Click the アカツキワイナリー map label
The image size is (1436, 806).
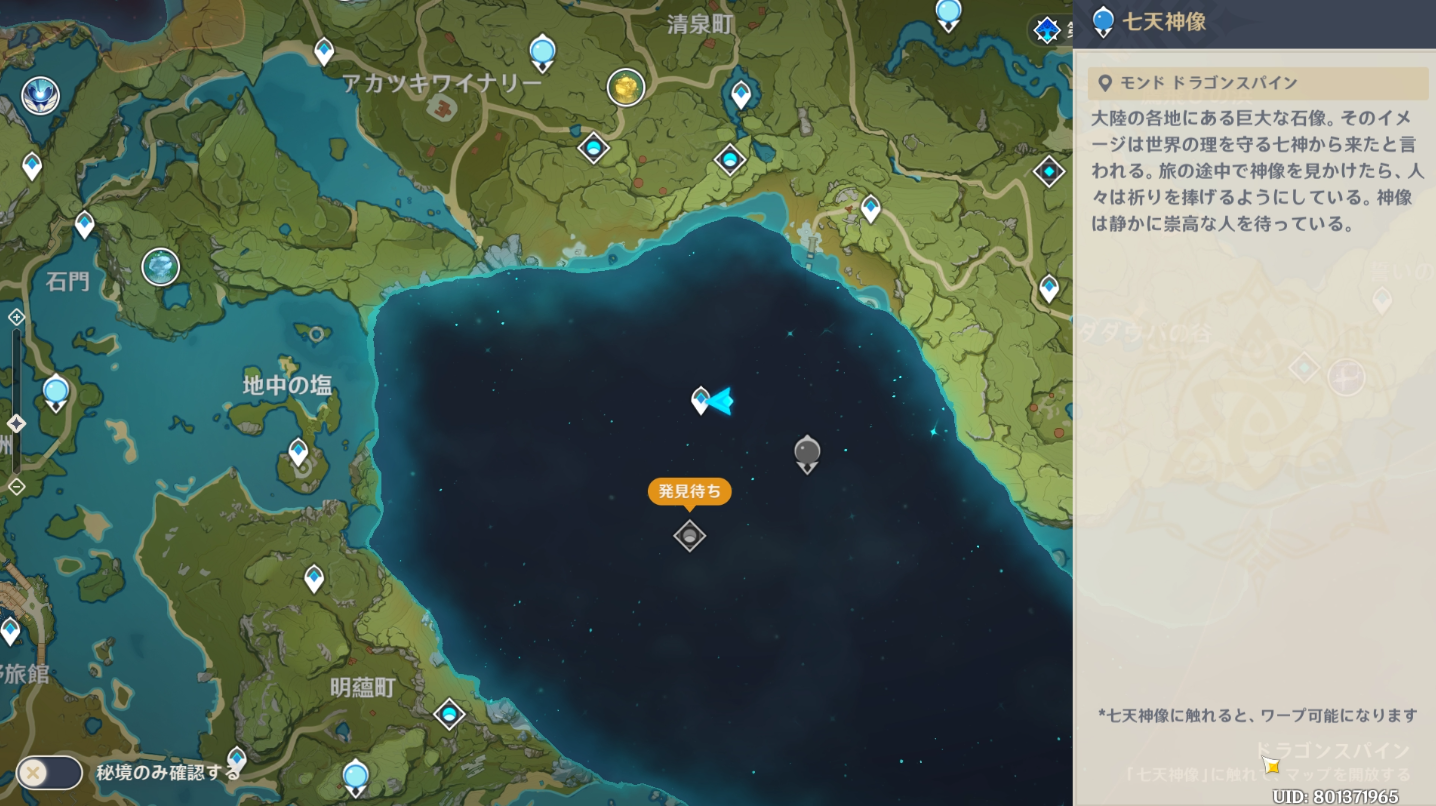click(442, 83)
